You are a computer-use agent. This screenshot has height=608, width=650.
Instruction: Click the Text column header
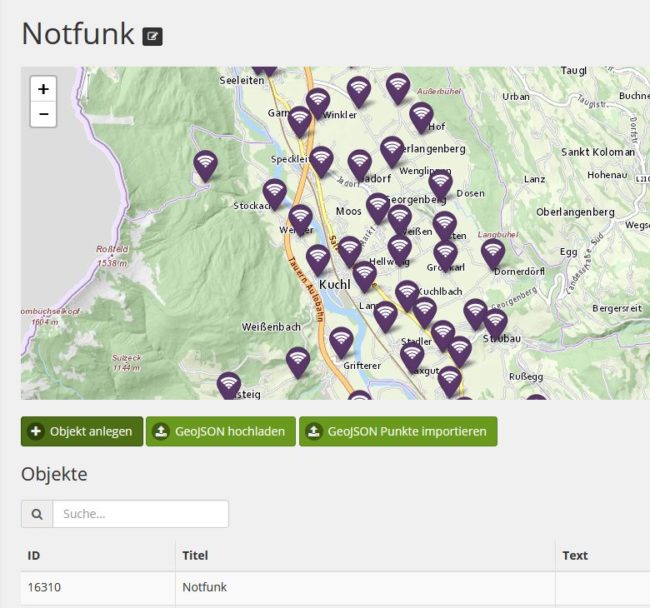pyautogui.click(x=575, y=555)
